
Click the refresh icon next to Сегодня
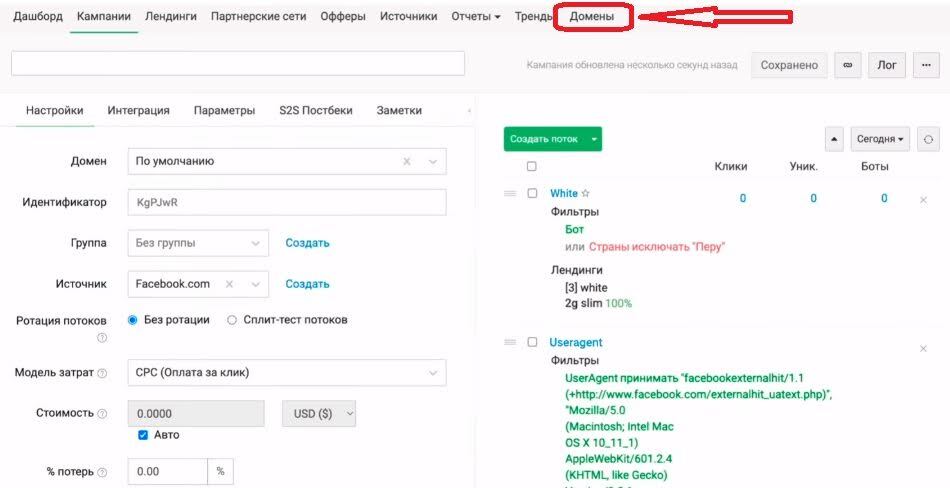click(x=928, y=139)
